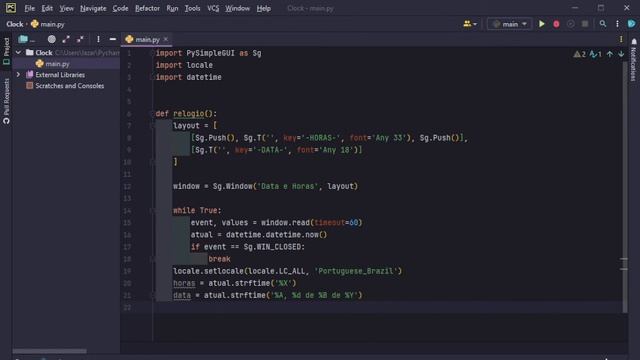Open the Refactor menu
640x360 pixels.
tap(147, 8)
